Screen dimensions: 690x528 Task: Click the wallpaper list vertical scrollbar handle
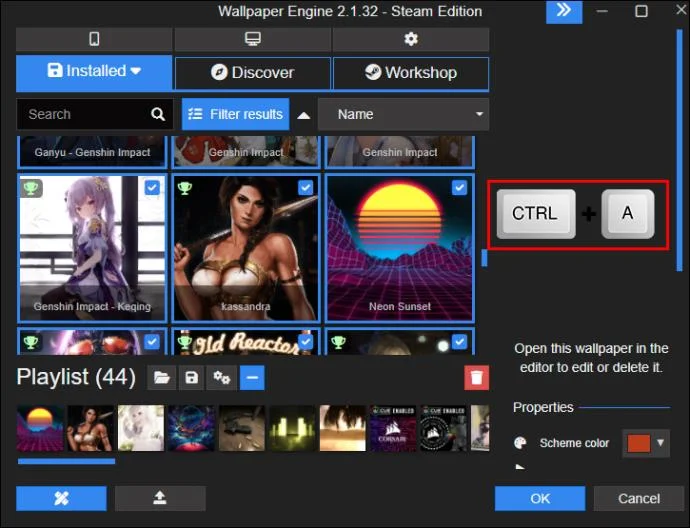484,258
